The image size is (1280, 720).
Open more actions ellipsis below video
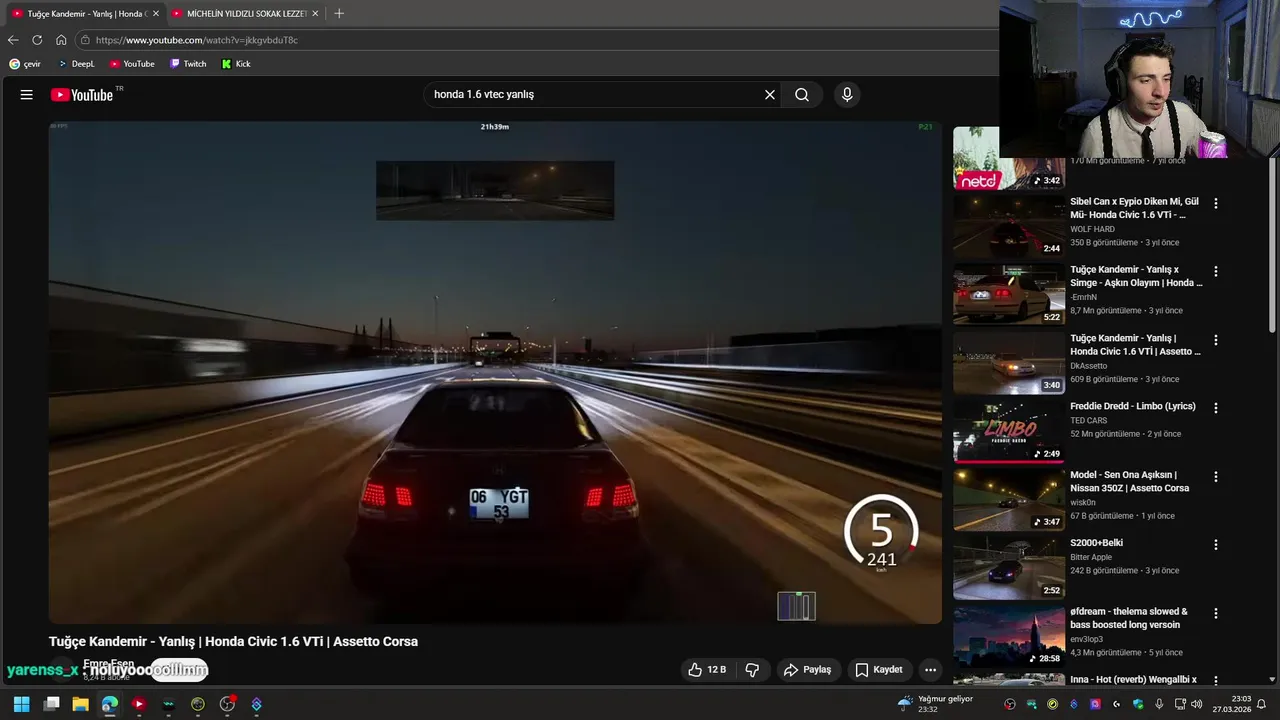(930, 670)
